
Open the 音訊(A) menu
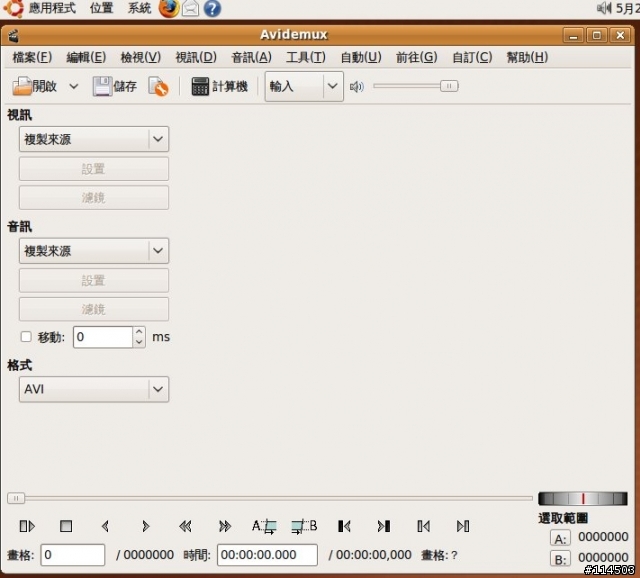(x=251, y=57)
